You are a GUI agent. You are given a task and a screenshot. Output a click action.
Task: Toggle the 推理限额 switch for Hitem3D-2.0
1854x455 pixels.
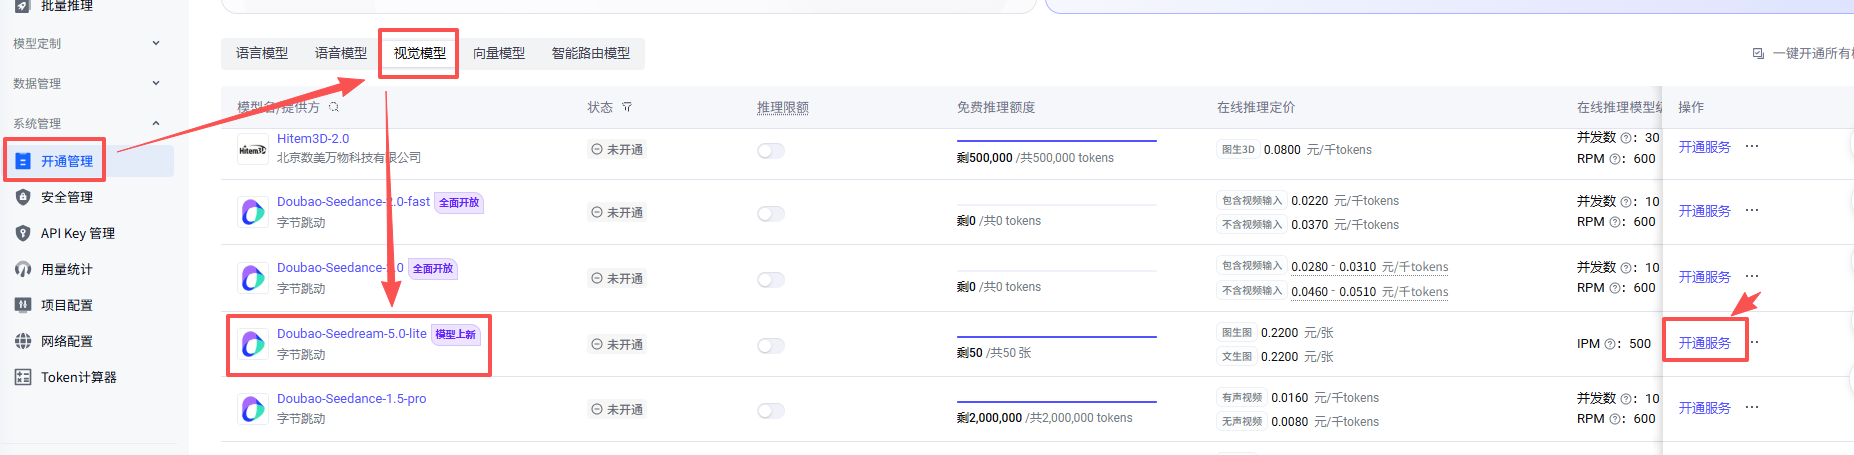771,150
